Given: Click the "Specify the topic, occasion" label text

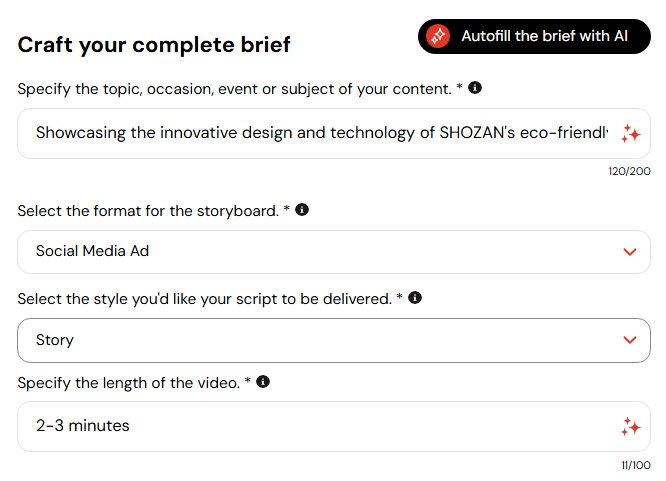Looking at the screenshot, I should coord(234,89).
